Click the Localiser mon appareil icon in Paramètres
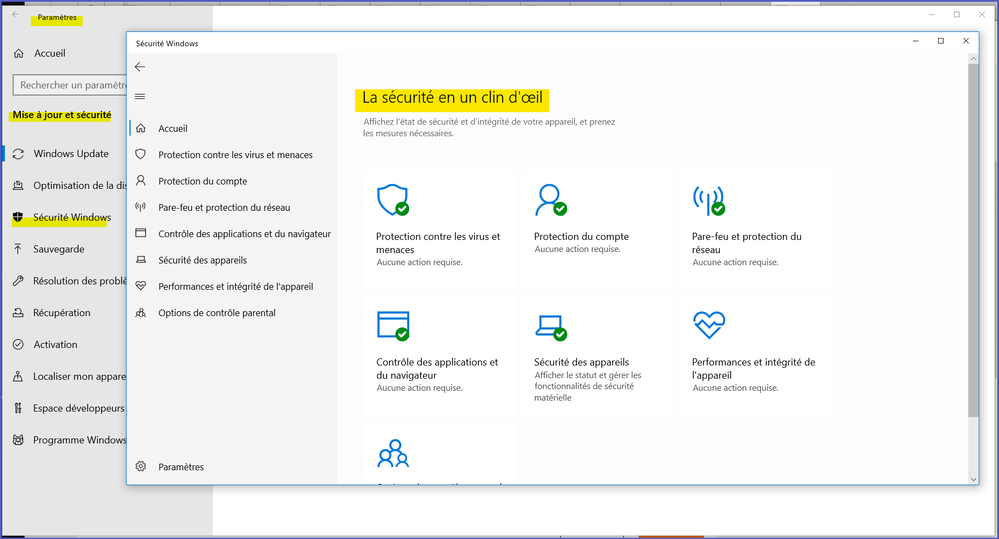The width and height of the screenshot is (999, 539). [18, 377]
